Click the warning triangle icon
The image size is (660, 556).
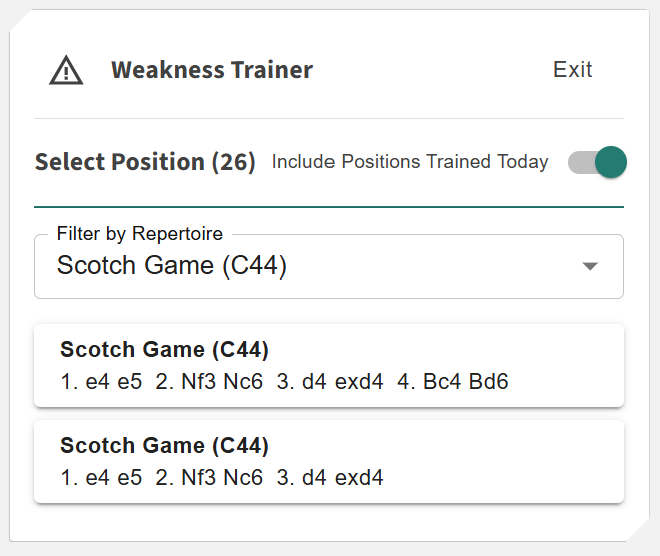tap(66, 70)
